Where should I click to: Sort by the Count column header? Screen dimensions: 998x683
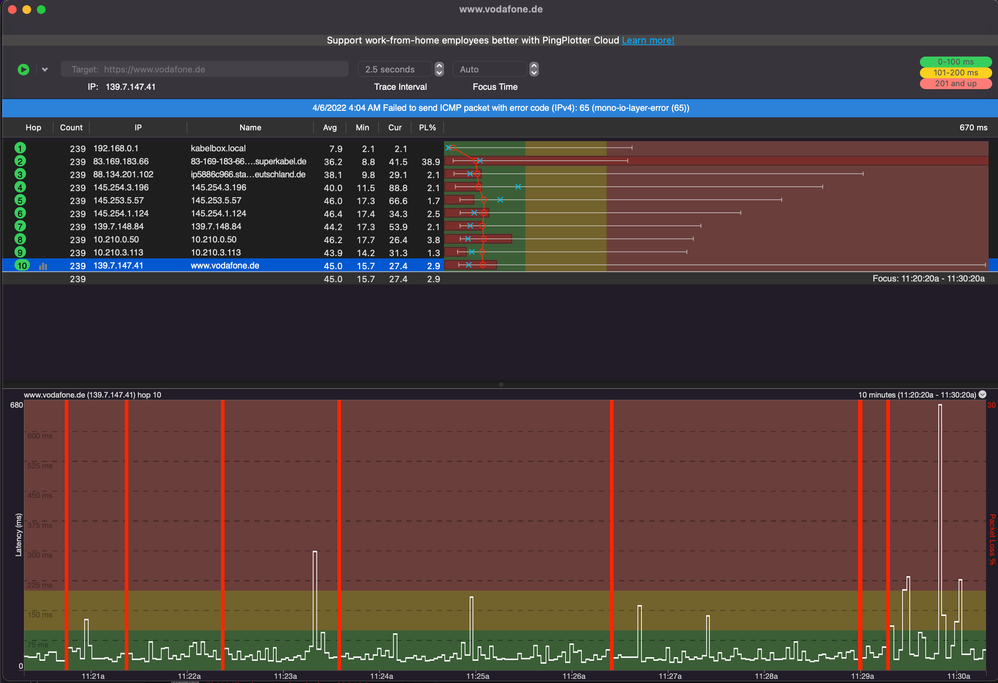(x=71, y=127)
